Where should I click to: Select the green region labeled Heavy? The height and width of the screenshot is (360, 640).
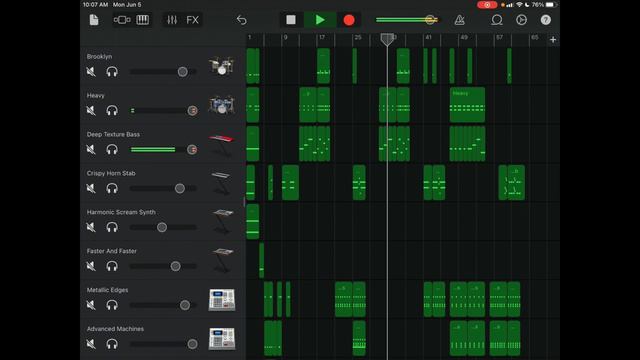[467, 104]
